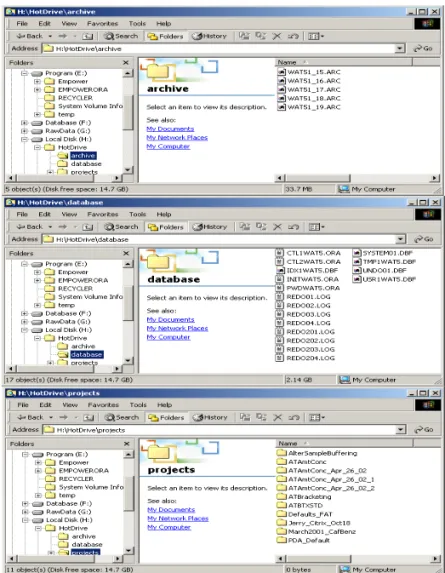Click My Documents link in archive window

[170, 129]
